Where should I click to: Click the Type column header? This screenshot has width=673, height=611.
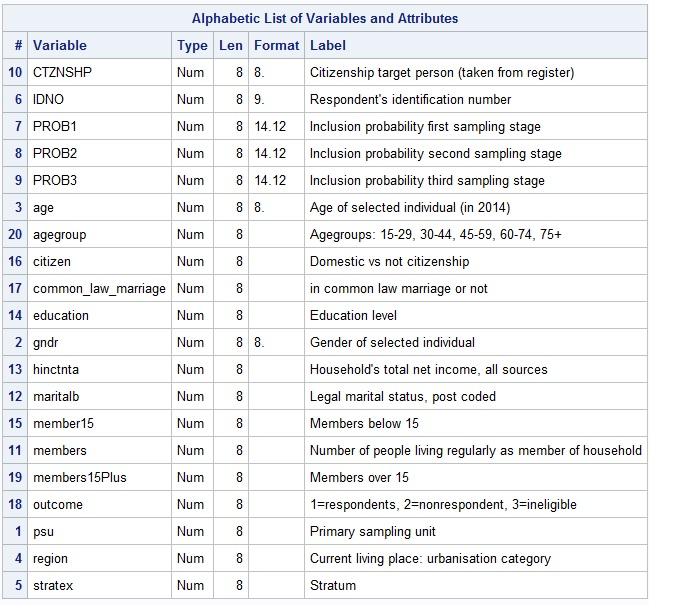pos(192,45)
